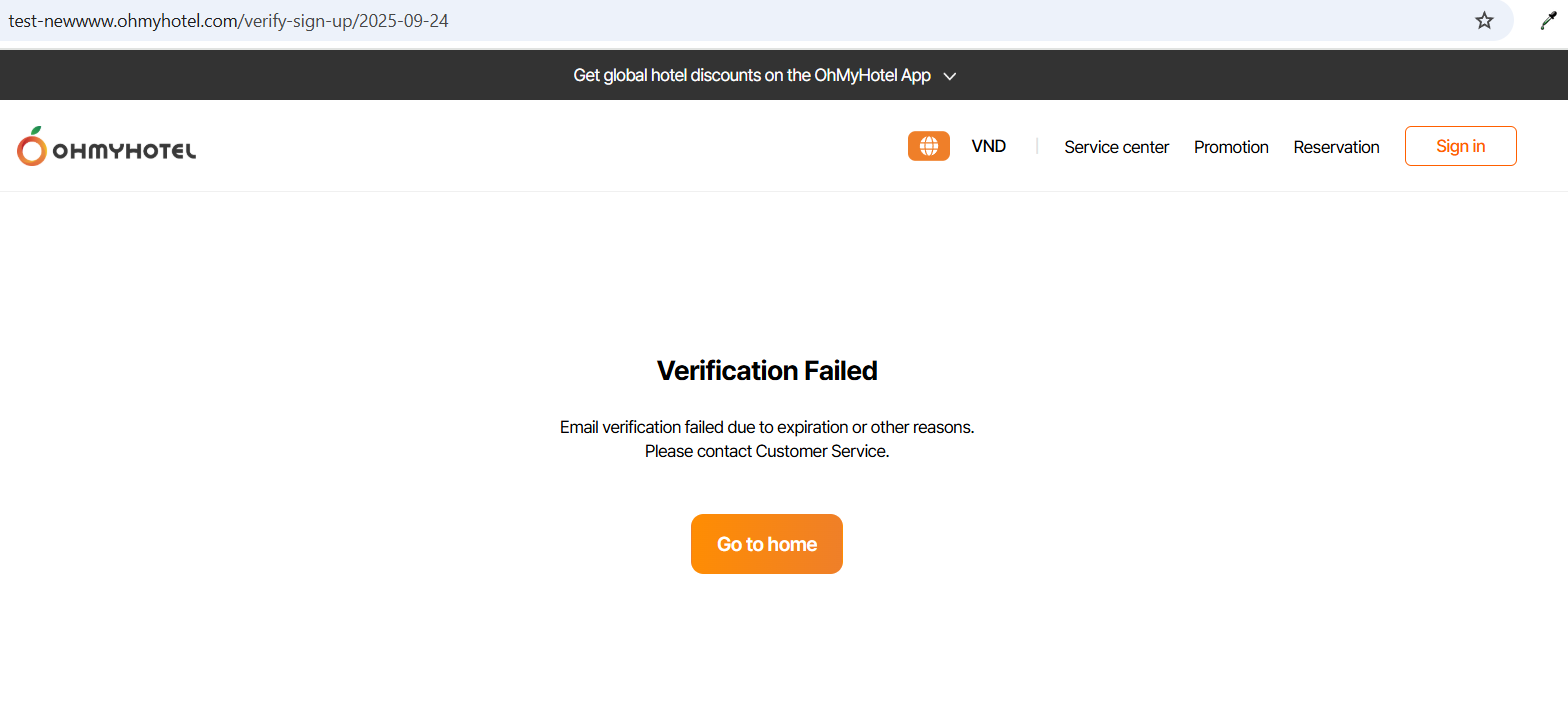This screenshot has height=709, width=1568.
Task: Open the Service center menu
Action: pyautogui.click(x=1116, y=147)
